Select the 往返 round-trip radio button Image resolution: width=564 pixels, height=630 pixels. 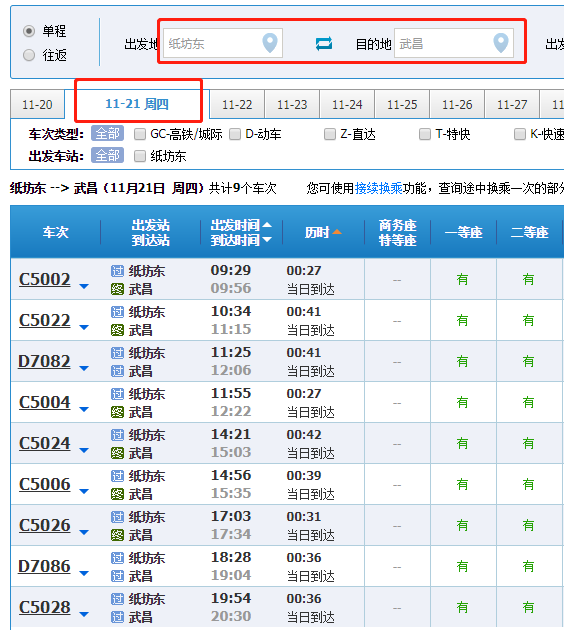[x=29, y=55]
